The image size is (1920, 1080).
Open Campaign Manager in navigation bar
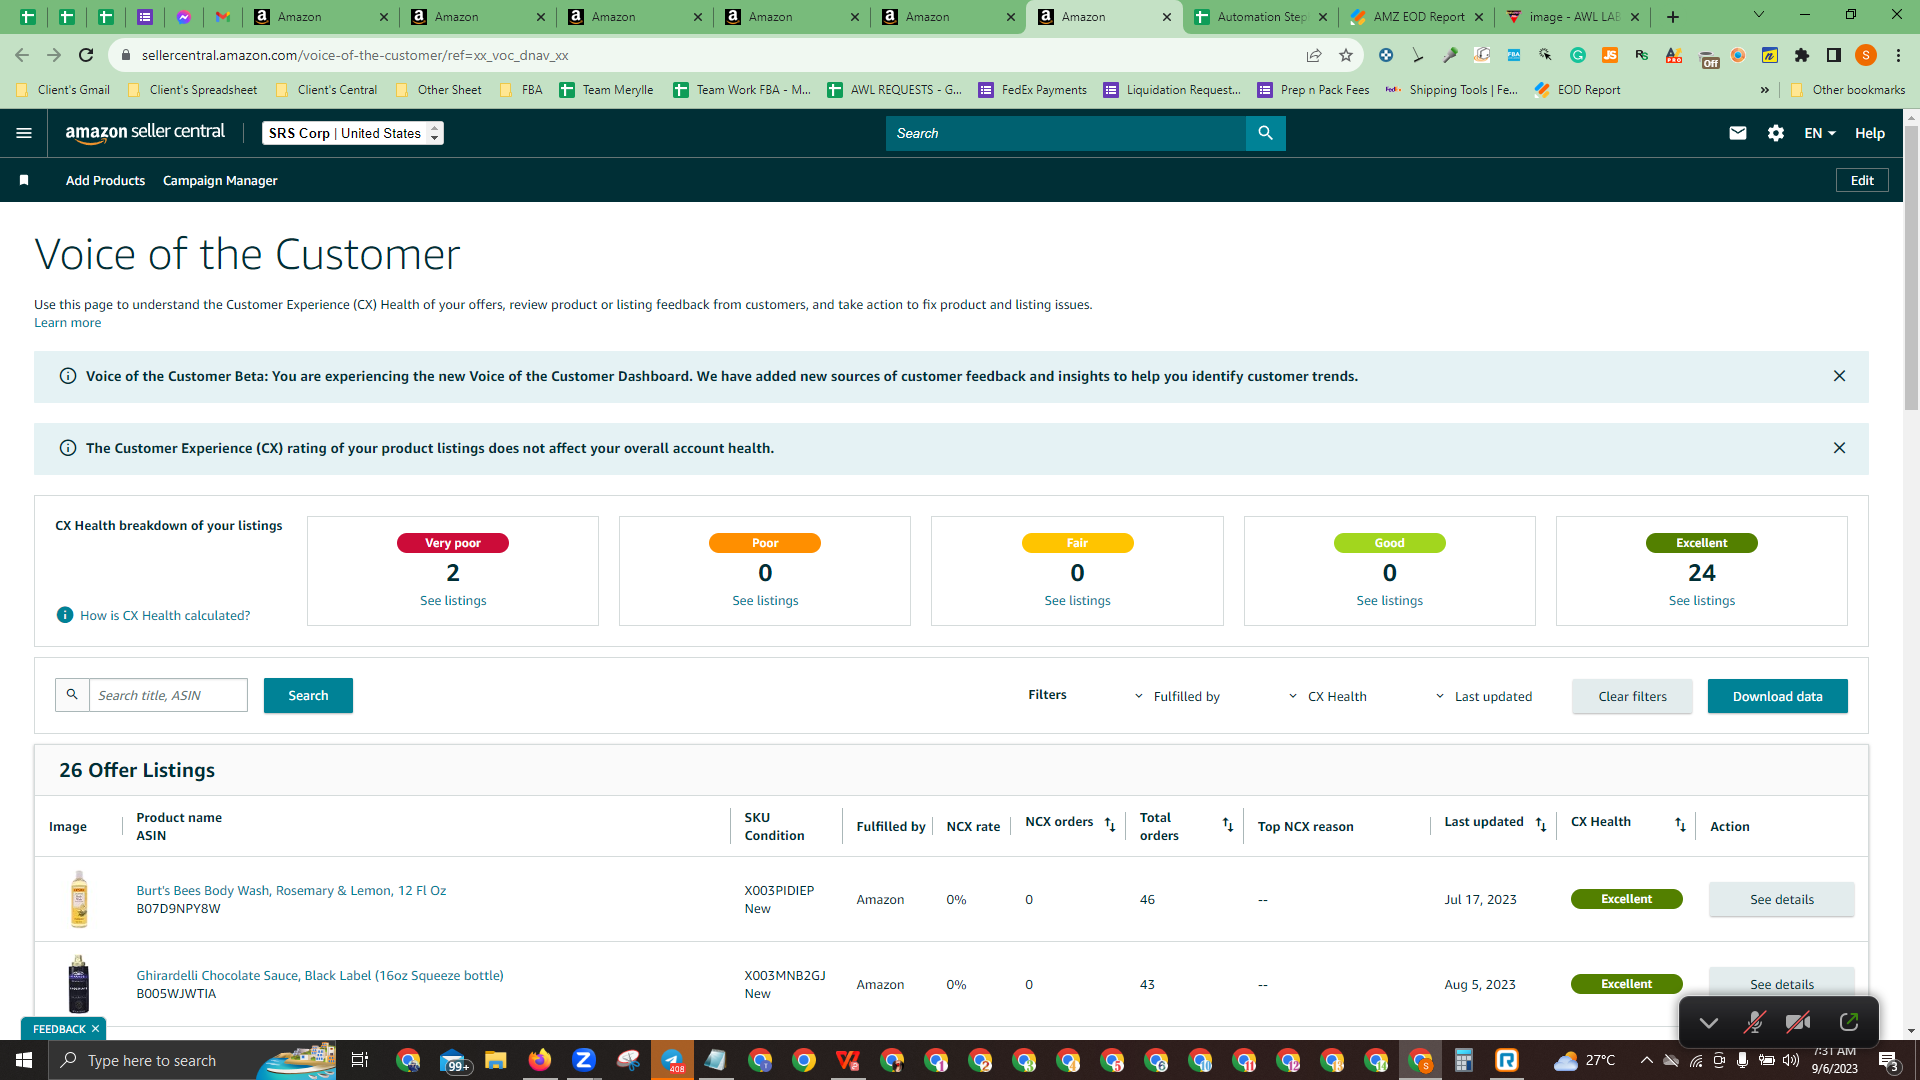point(220,180)
